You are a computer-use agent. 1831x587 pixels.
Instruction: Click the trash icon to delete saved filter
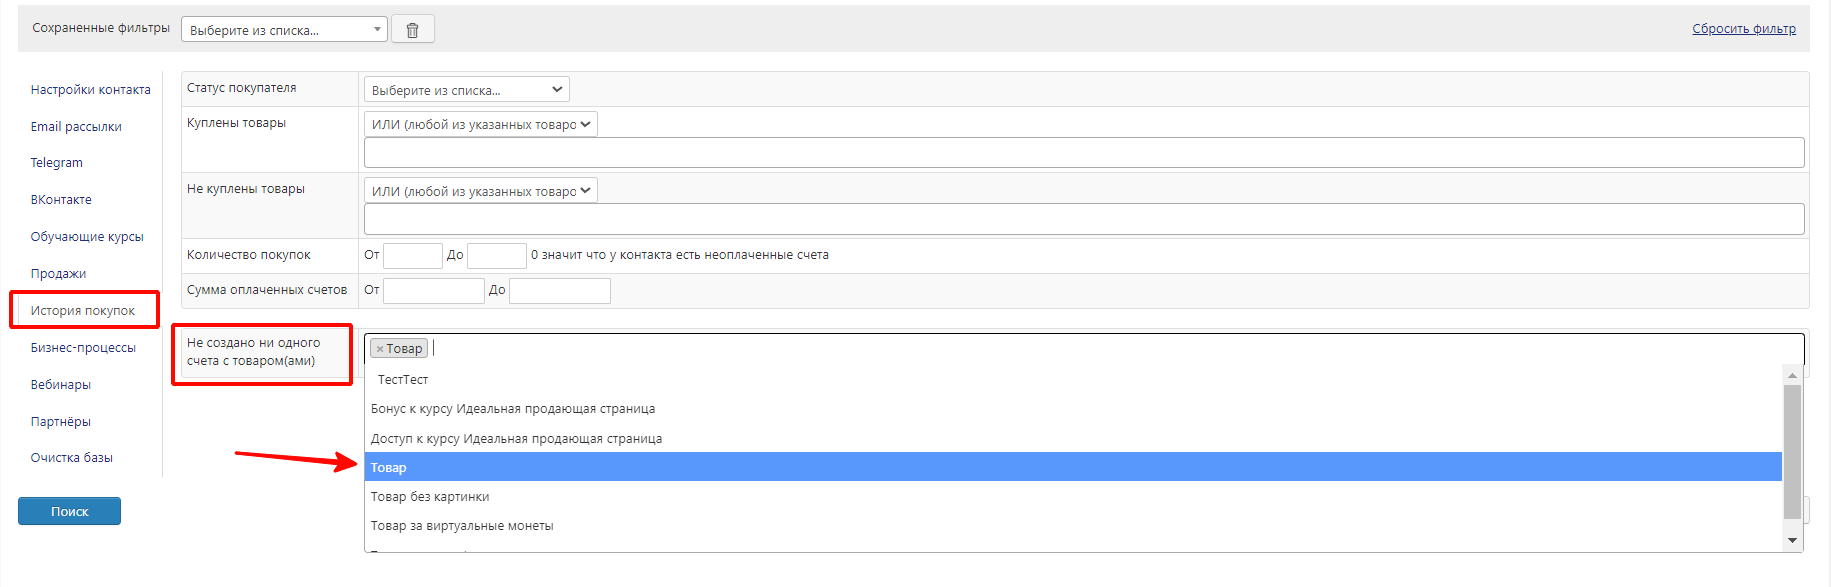click(x=412, y=30)
